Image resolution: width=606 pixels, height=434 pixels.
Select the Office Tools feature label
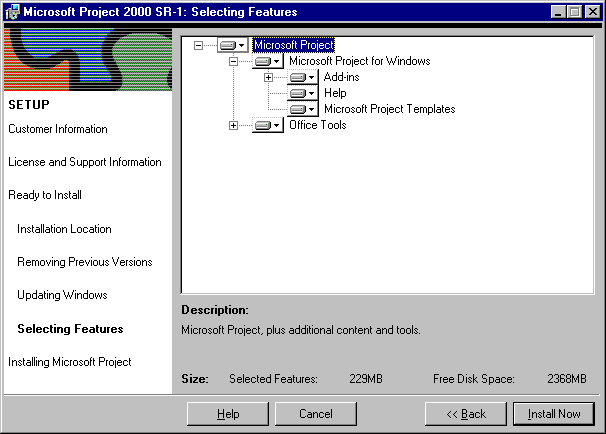(x=318, y=125)
